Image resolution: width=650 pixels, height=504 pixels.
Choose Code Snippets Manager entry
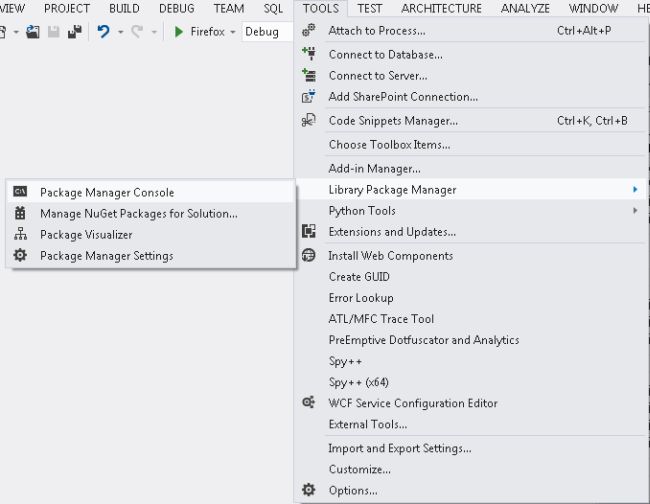click(x=471, y=121)
